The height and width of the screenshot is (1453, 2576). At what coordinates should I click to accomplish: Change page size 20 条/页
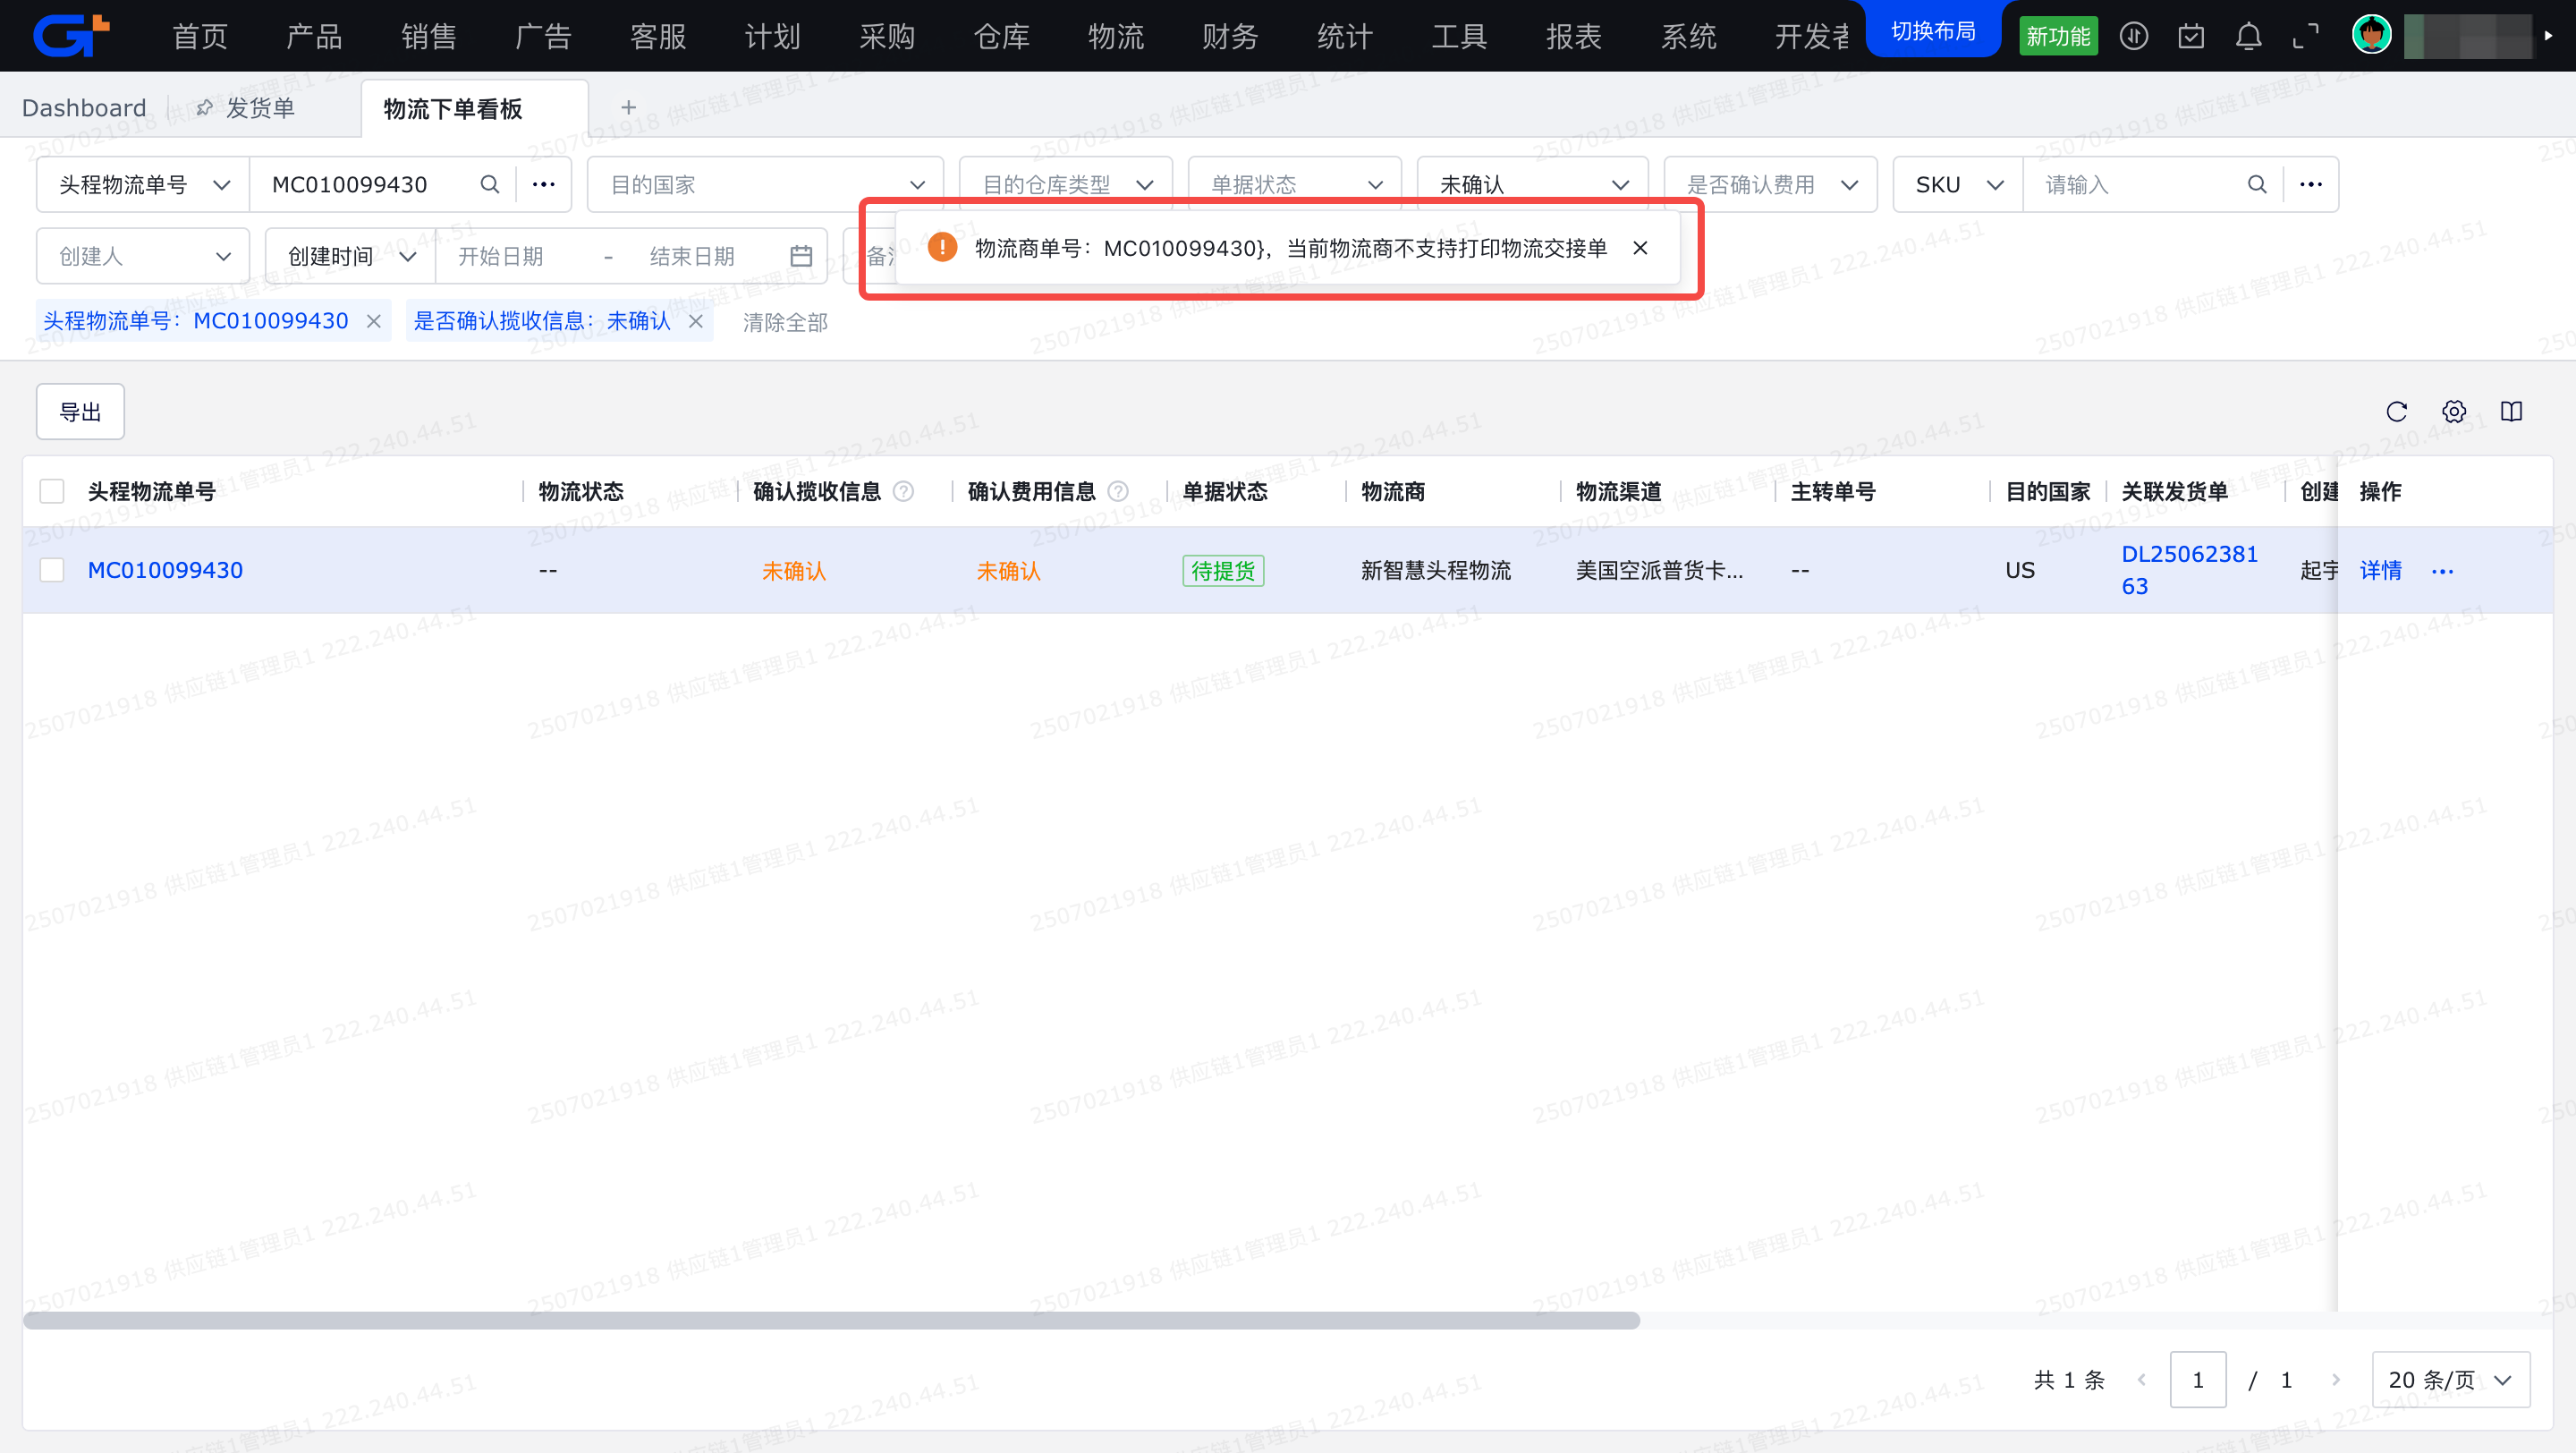(x=2450, y=1379)
